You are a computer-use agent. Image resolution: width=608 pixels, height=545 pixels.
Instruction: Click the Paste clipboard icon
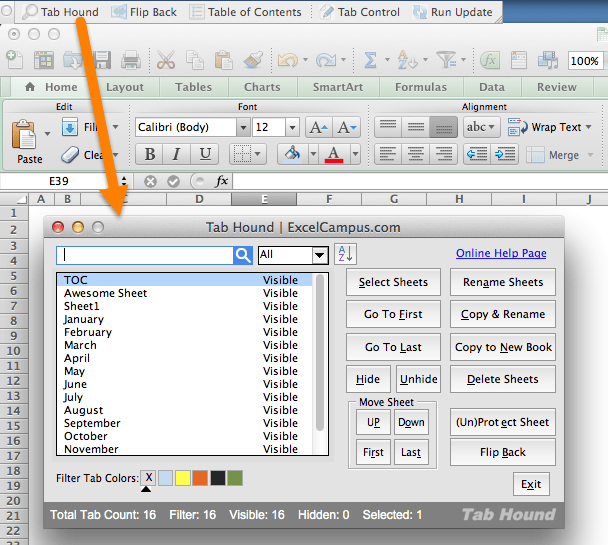[x=27, y=135]
